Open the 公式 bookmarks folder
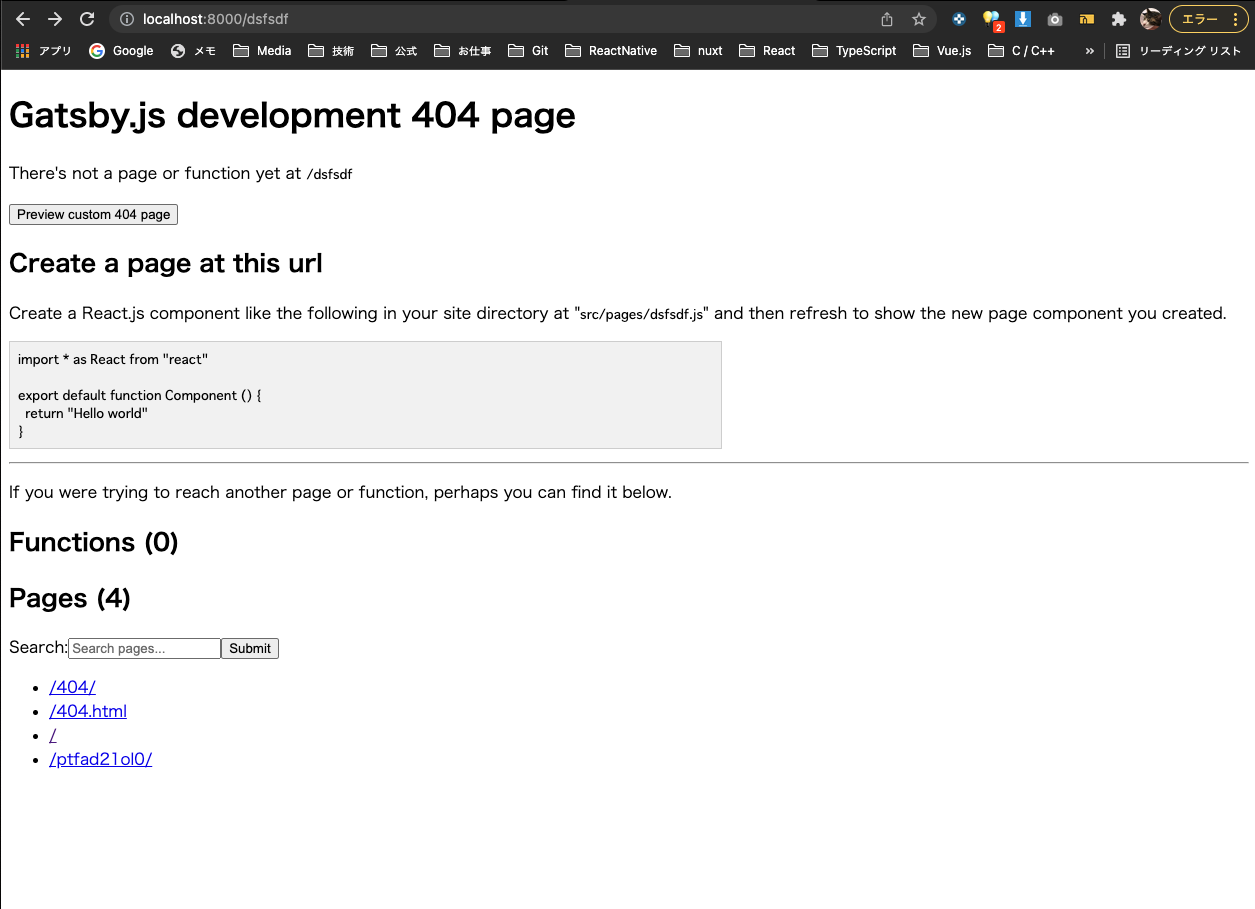 coord(394,51)
